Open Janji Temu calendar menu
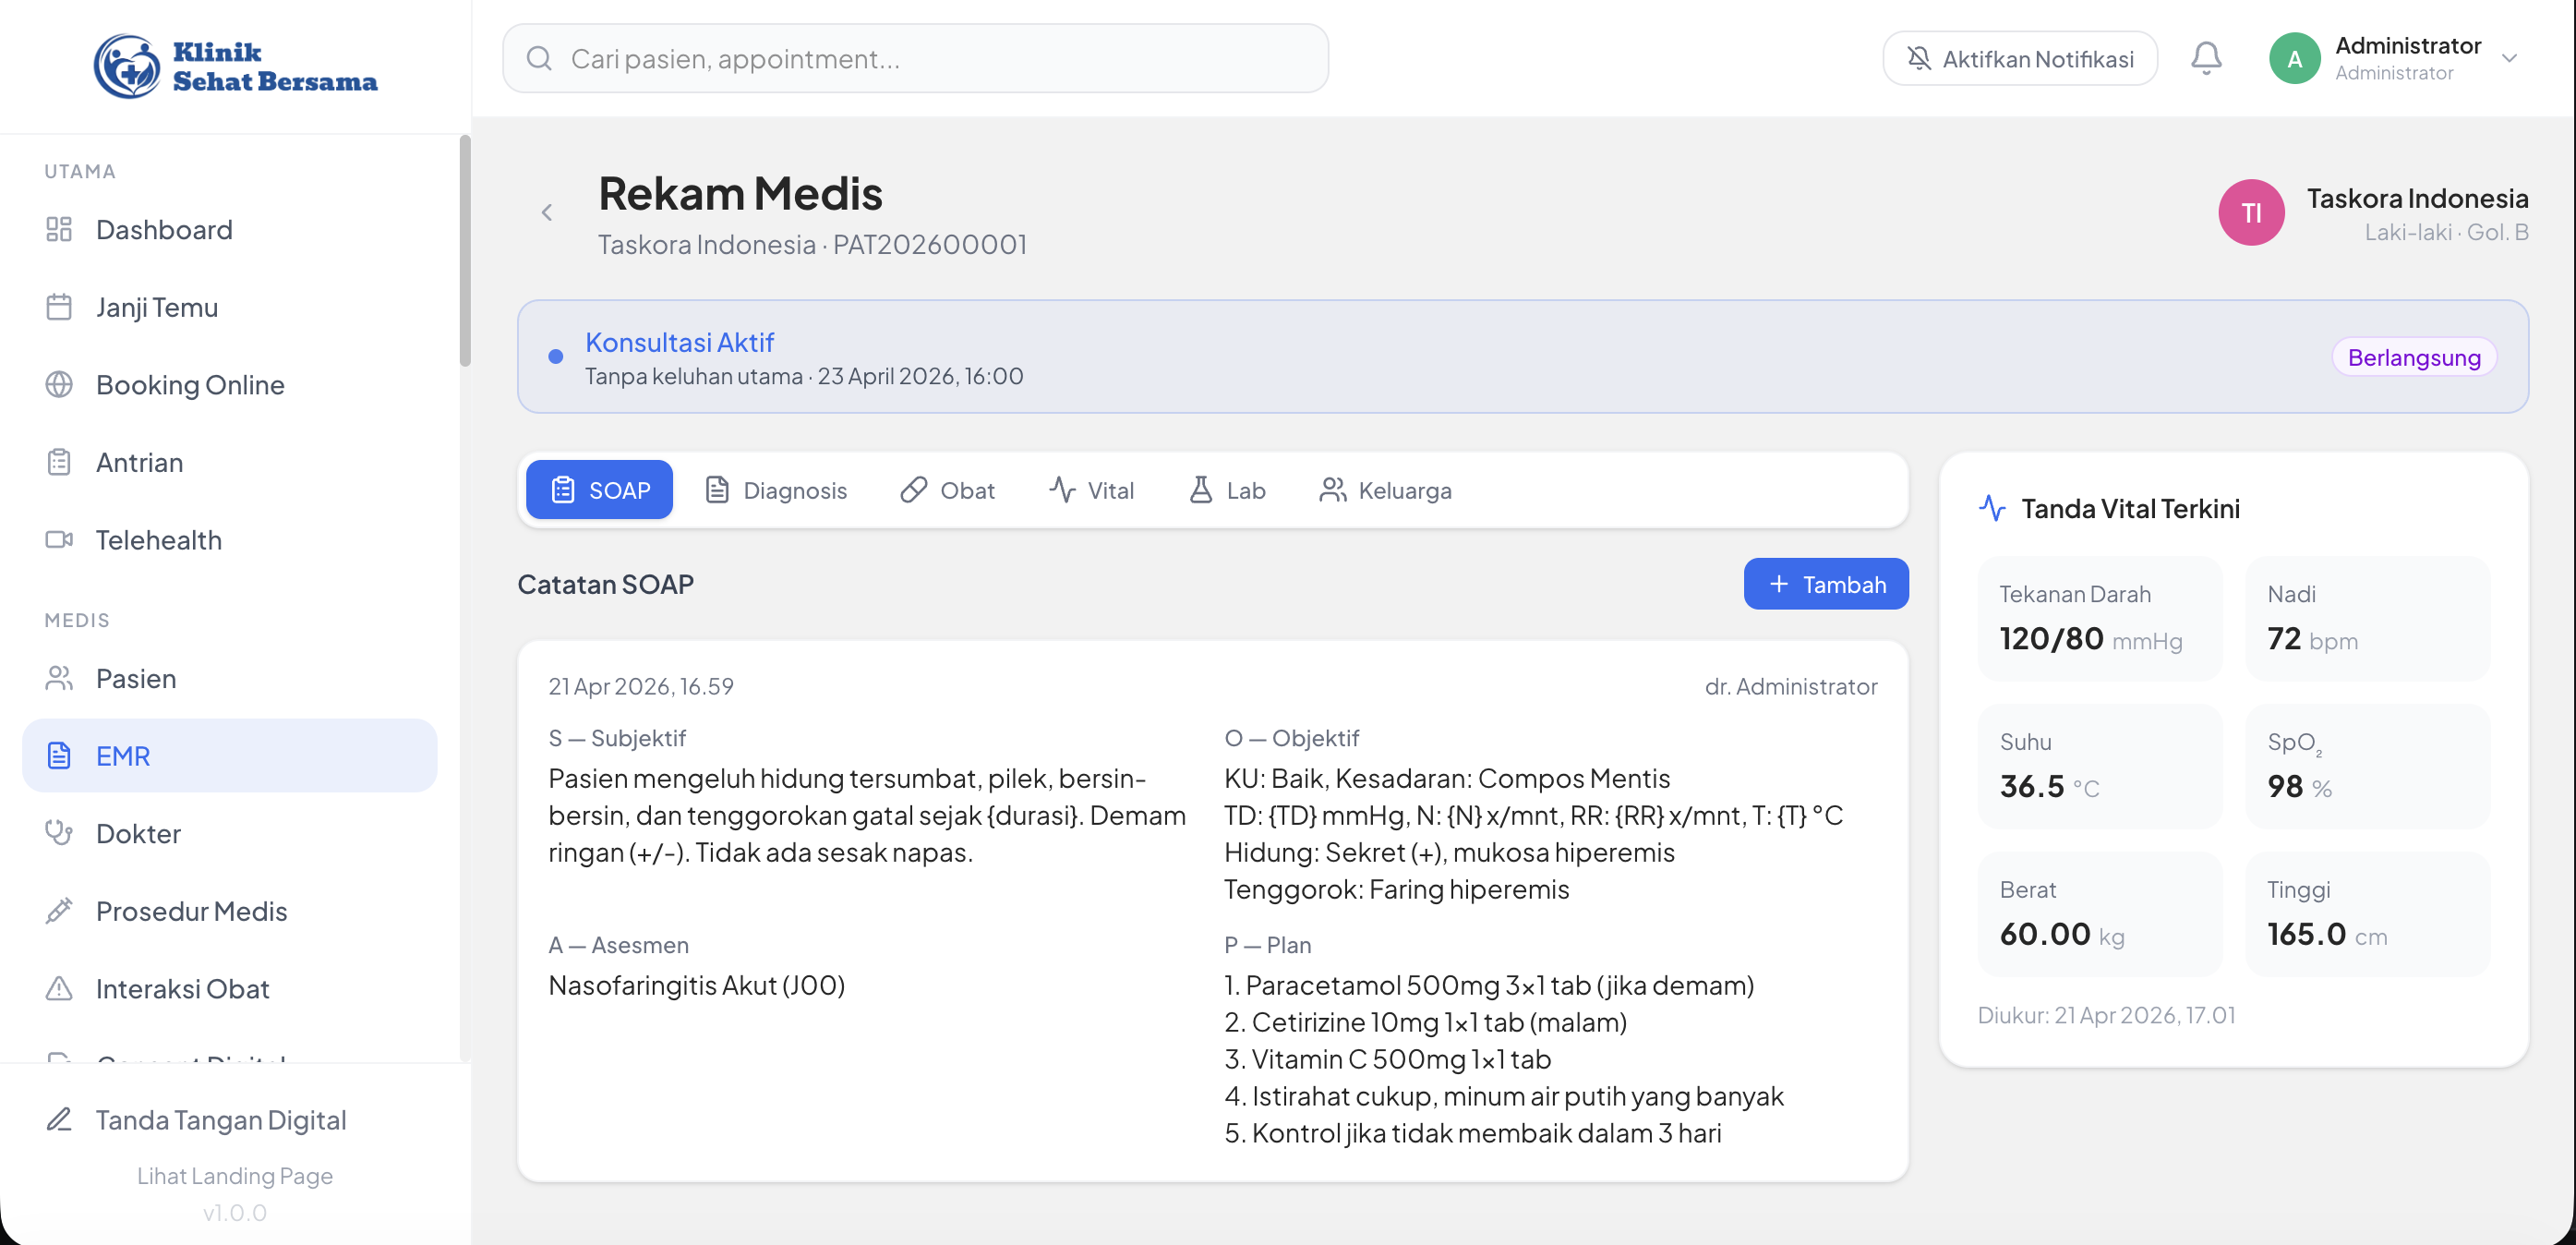 (x=157, y=307)
